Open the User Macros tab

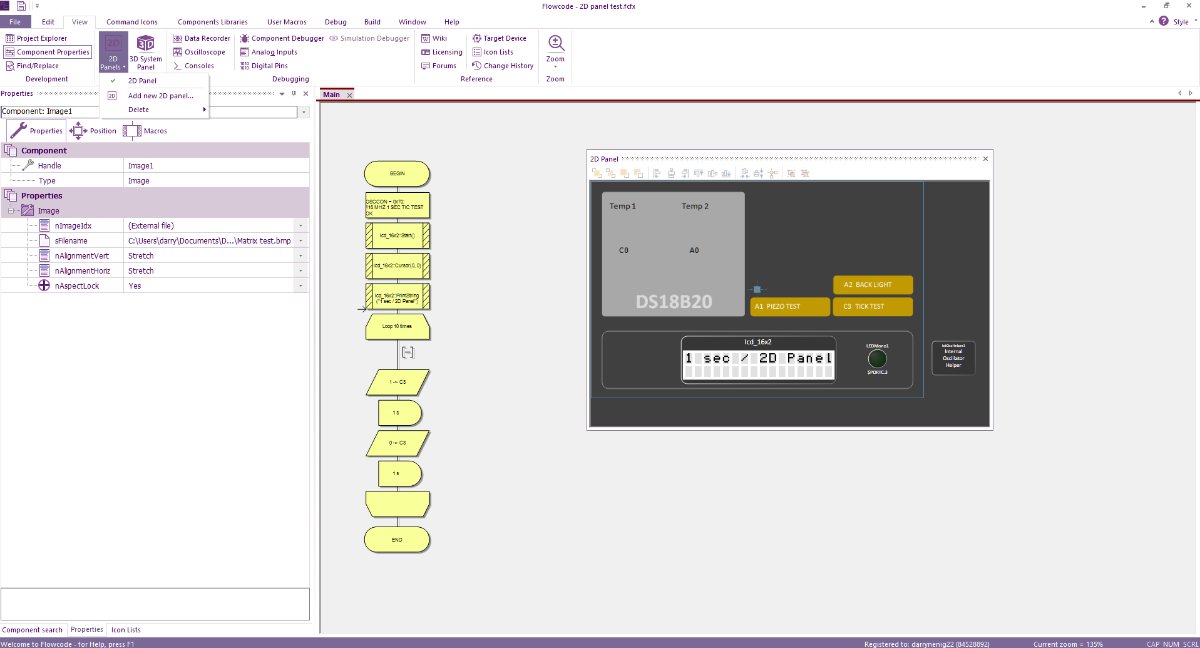(287, 21)
